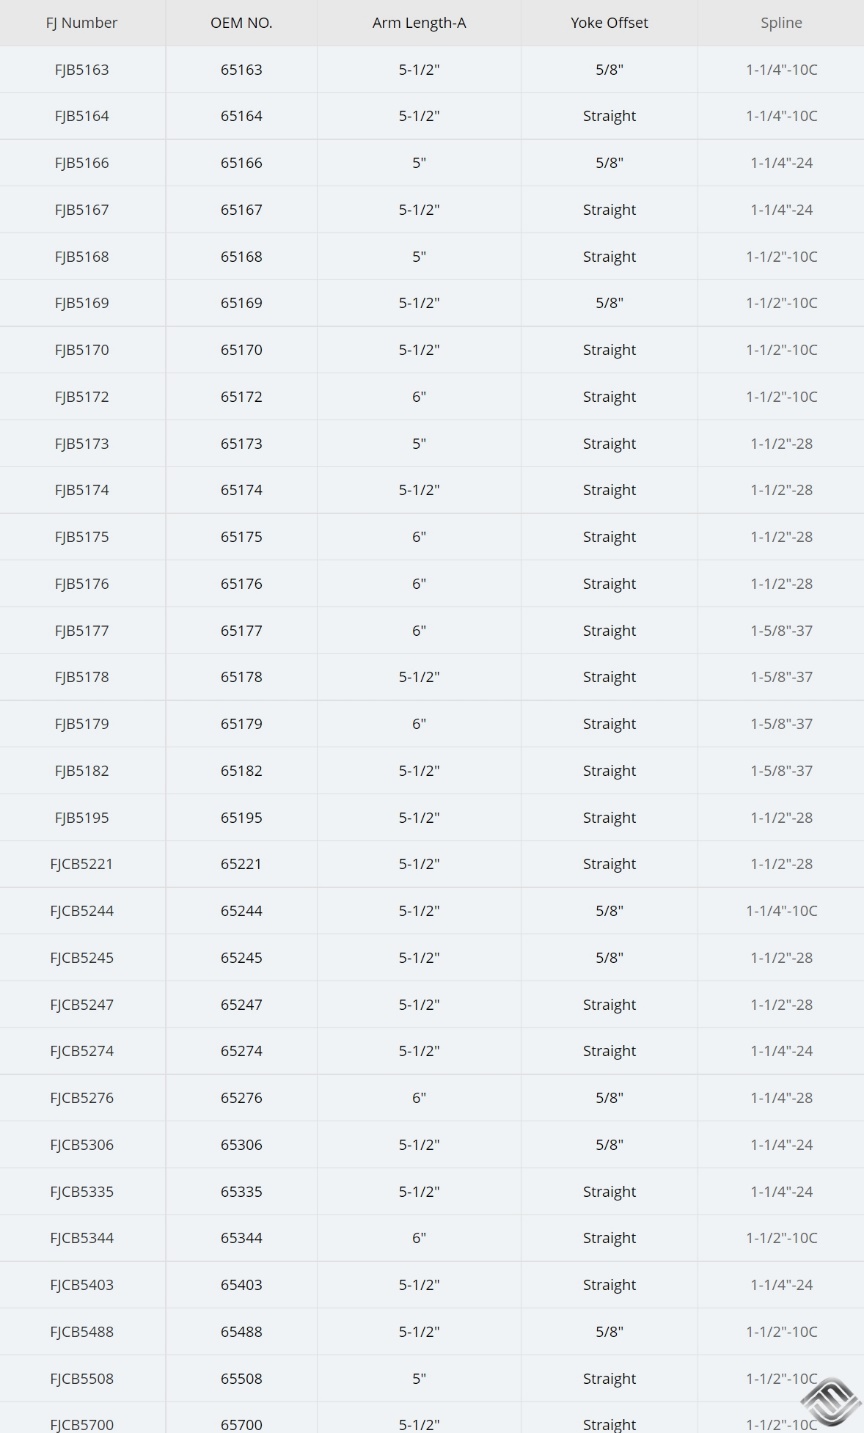Click FJCB5488 part number
Screen dimensions: 864x1433
coord(82,1332)
